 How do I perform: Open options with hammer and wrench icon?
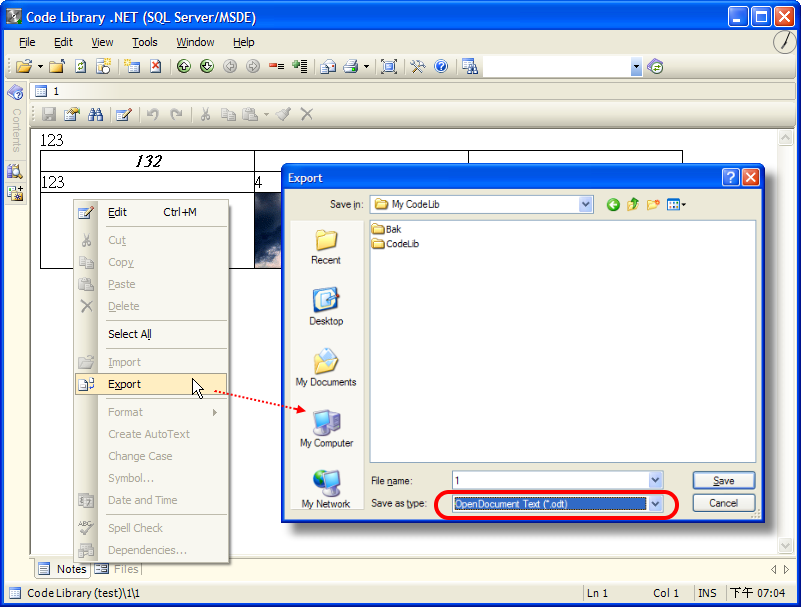417,66
